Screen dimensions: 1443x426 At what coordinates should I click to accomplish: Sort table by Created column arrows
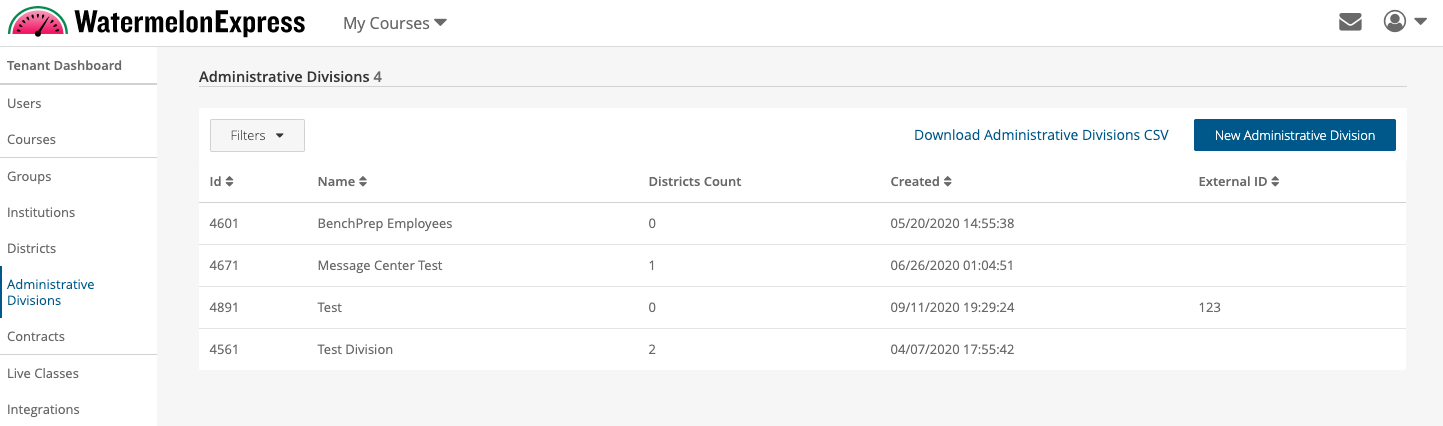tap(948, 182)
